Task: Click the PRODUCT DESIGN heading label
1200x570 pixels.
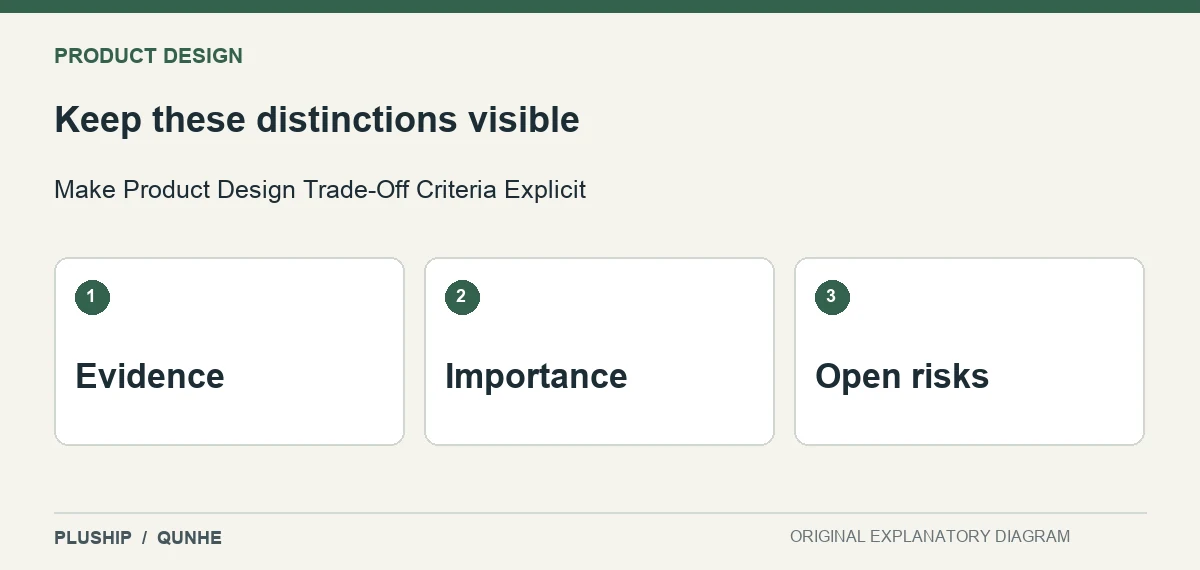Action: point(148,56)
